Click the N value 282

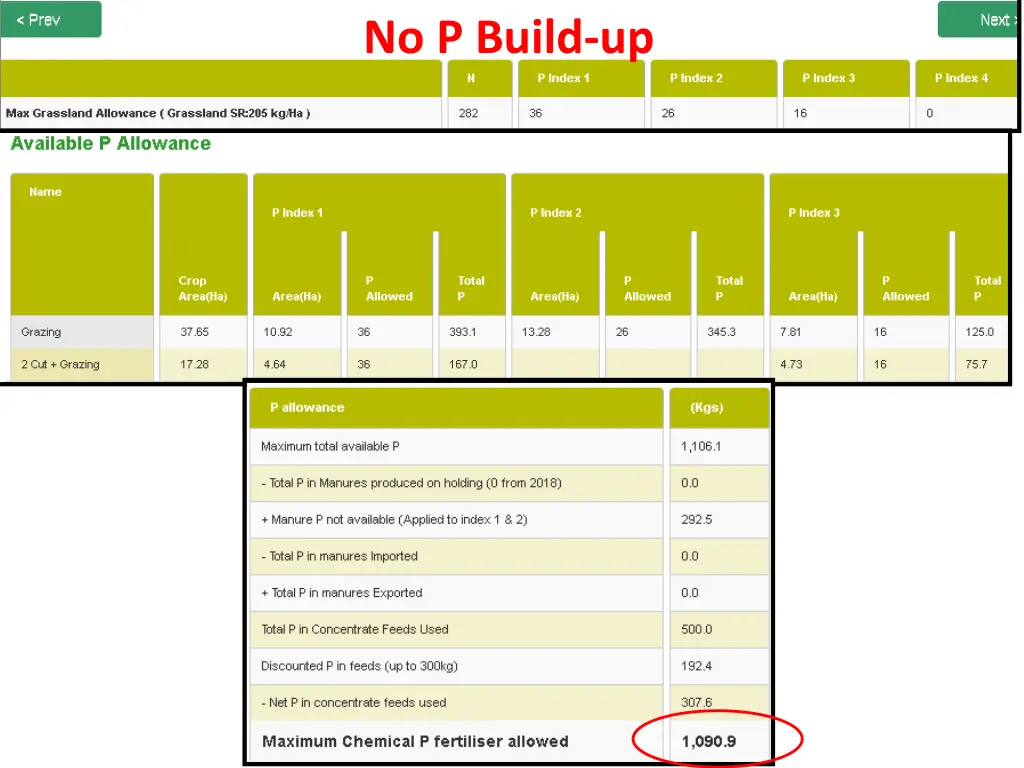468,113
